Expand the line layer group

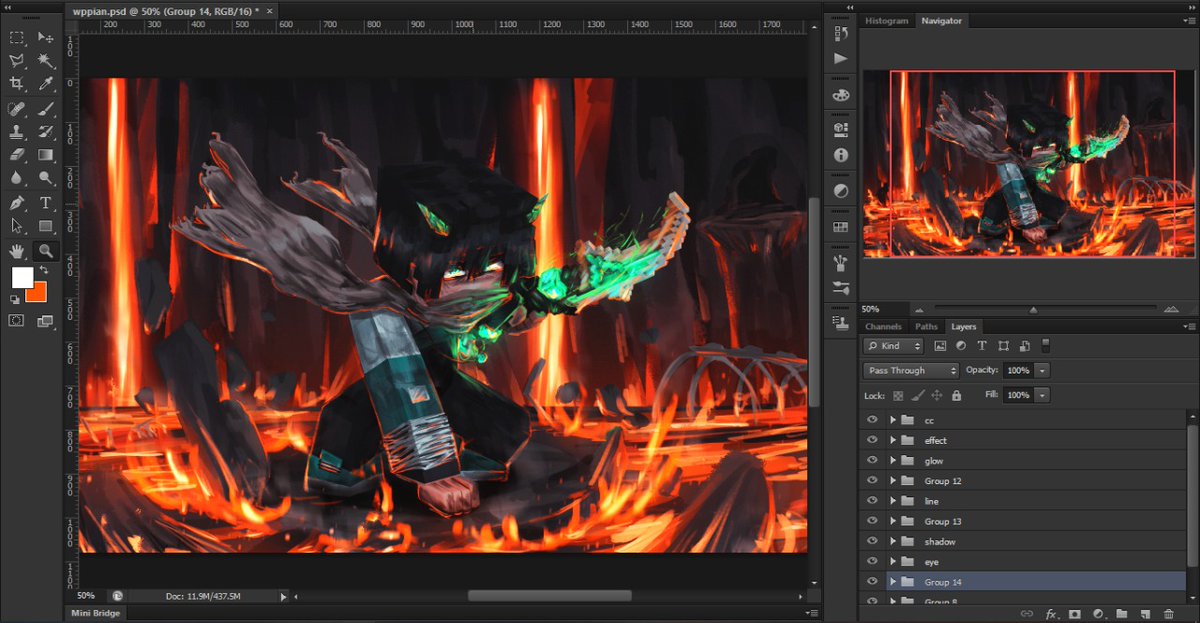893,501
